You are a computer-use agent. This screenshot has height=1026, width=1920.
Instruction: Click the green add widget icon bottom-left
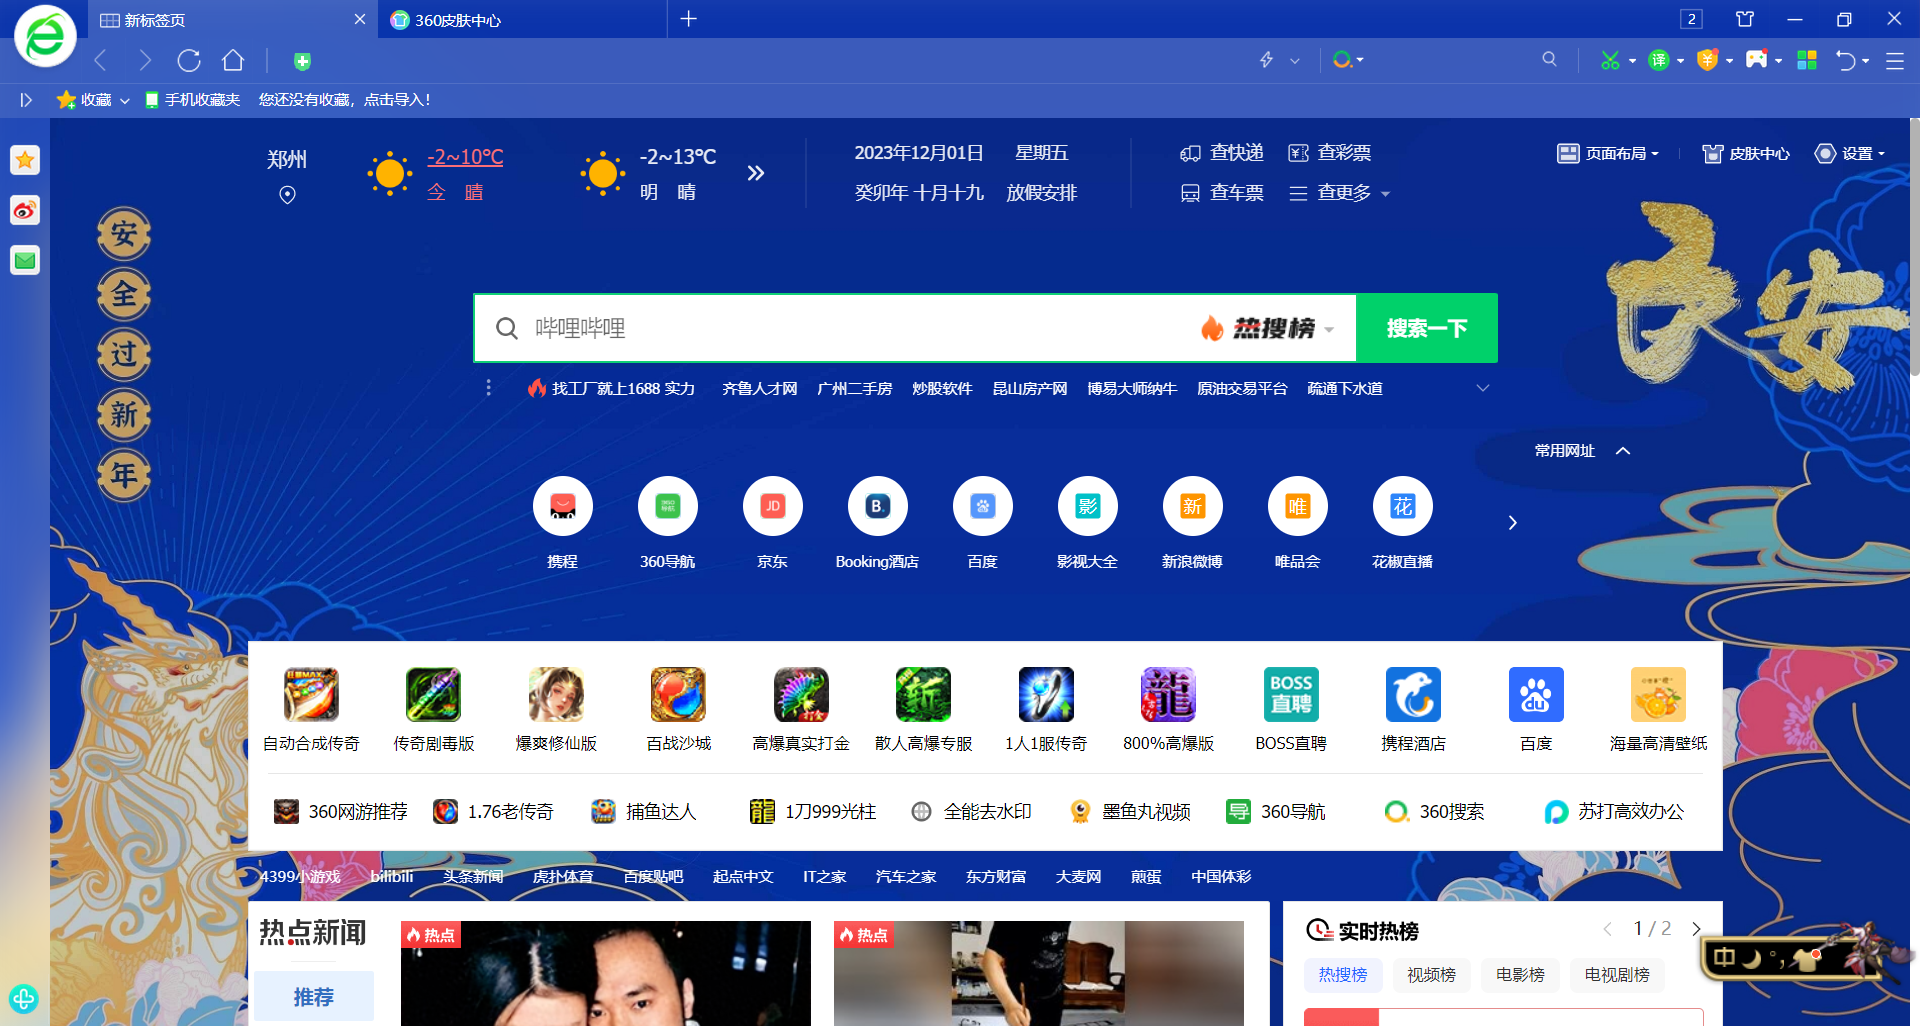click(x=23, y=998)
